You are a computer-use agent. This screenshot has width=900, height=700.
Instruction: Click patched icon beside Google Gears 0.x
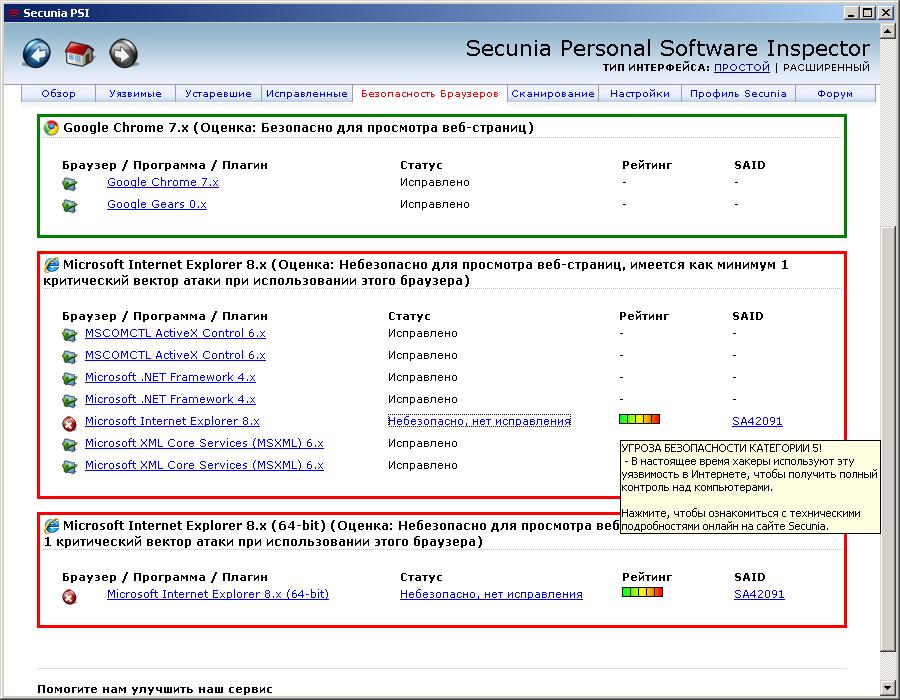coord(69,205)
